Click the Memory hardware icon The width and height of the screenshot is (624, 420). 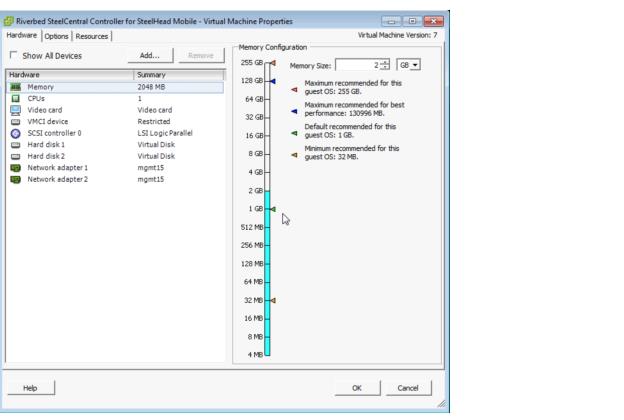[16, 87]
